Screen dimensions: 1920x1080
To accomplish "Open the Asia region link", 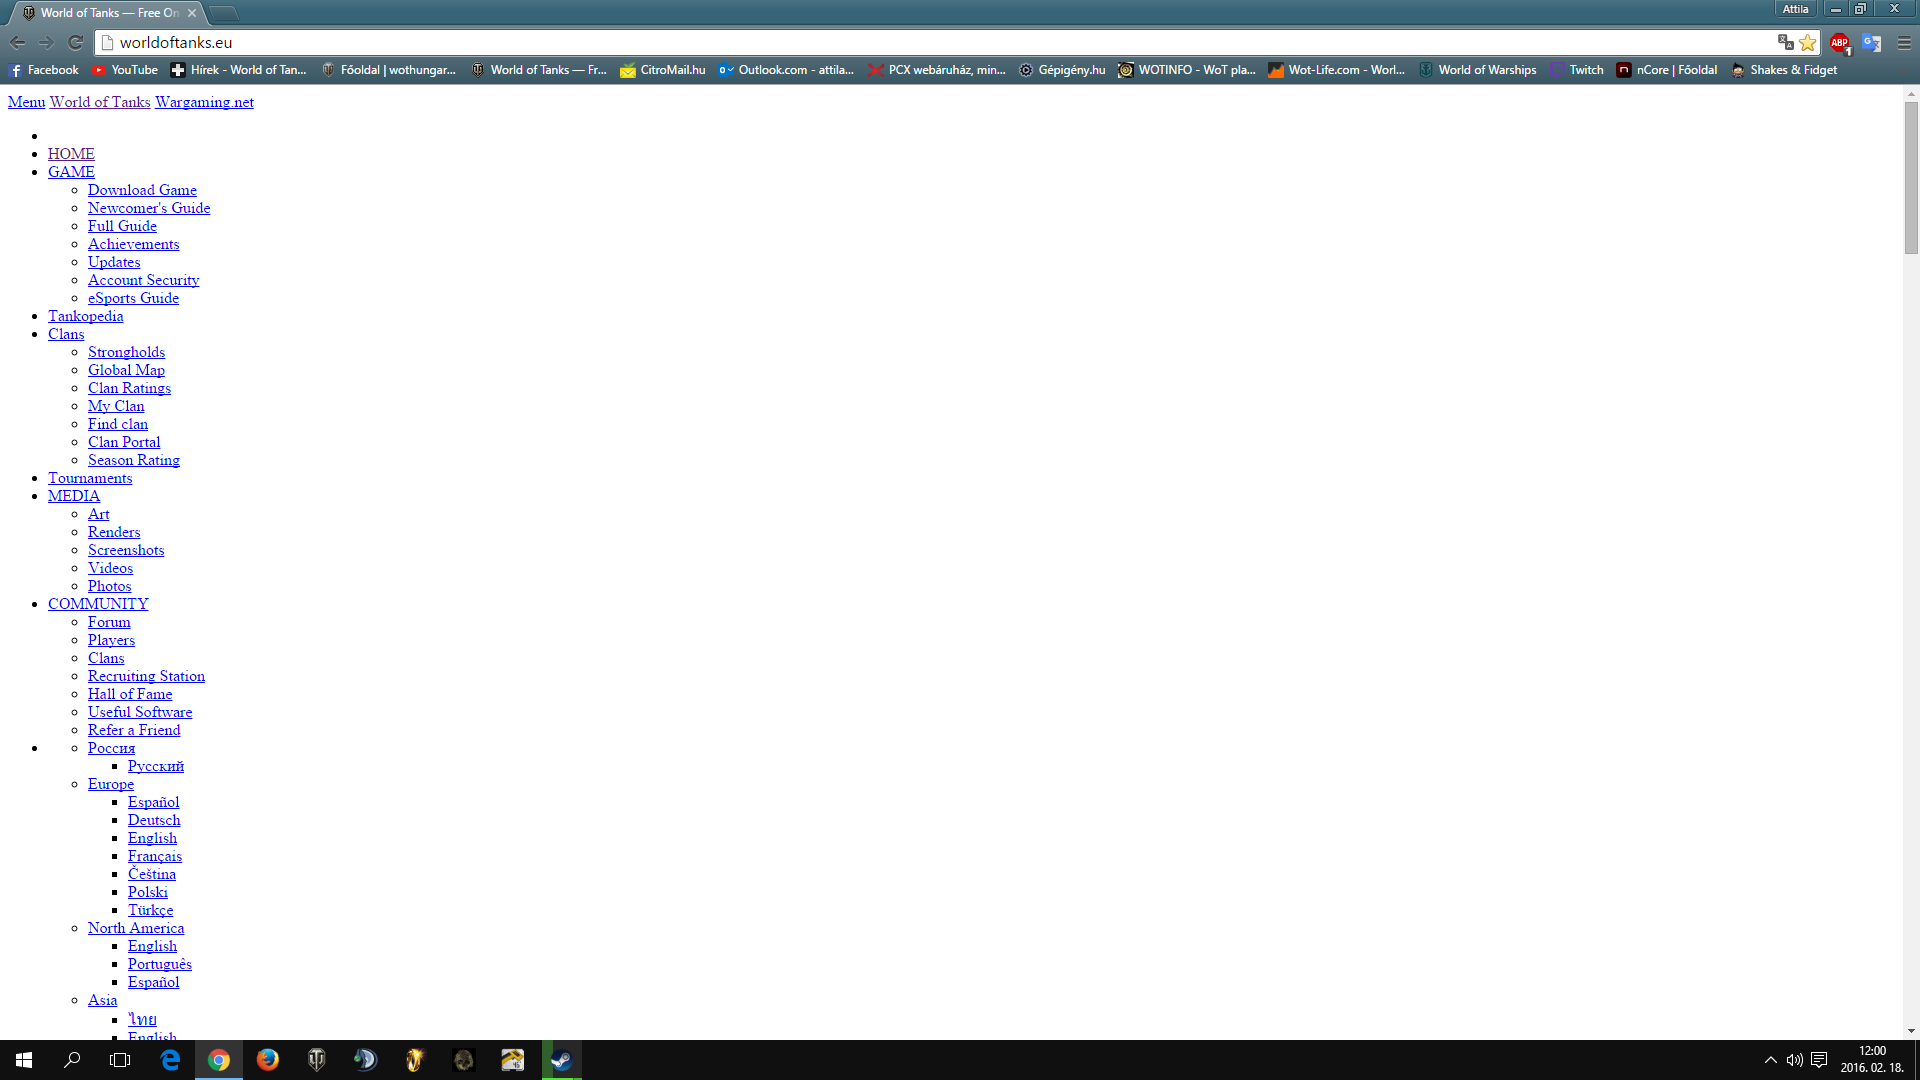I will click(x=102, y=1000).
